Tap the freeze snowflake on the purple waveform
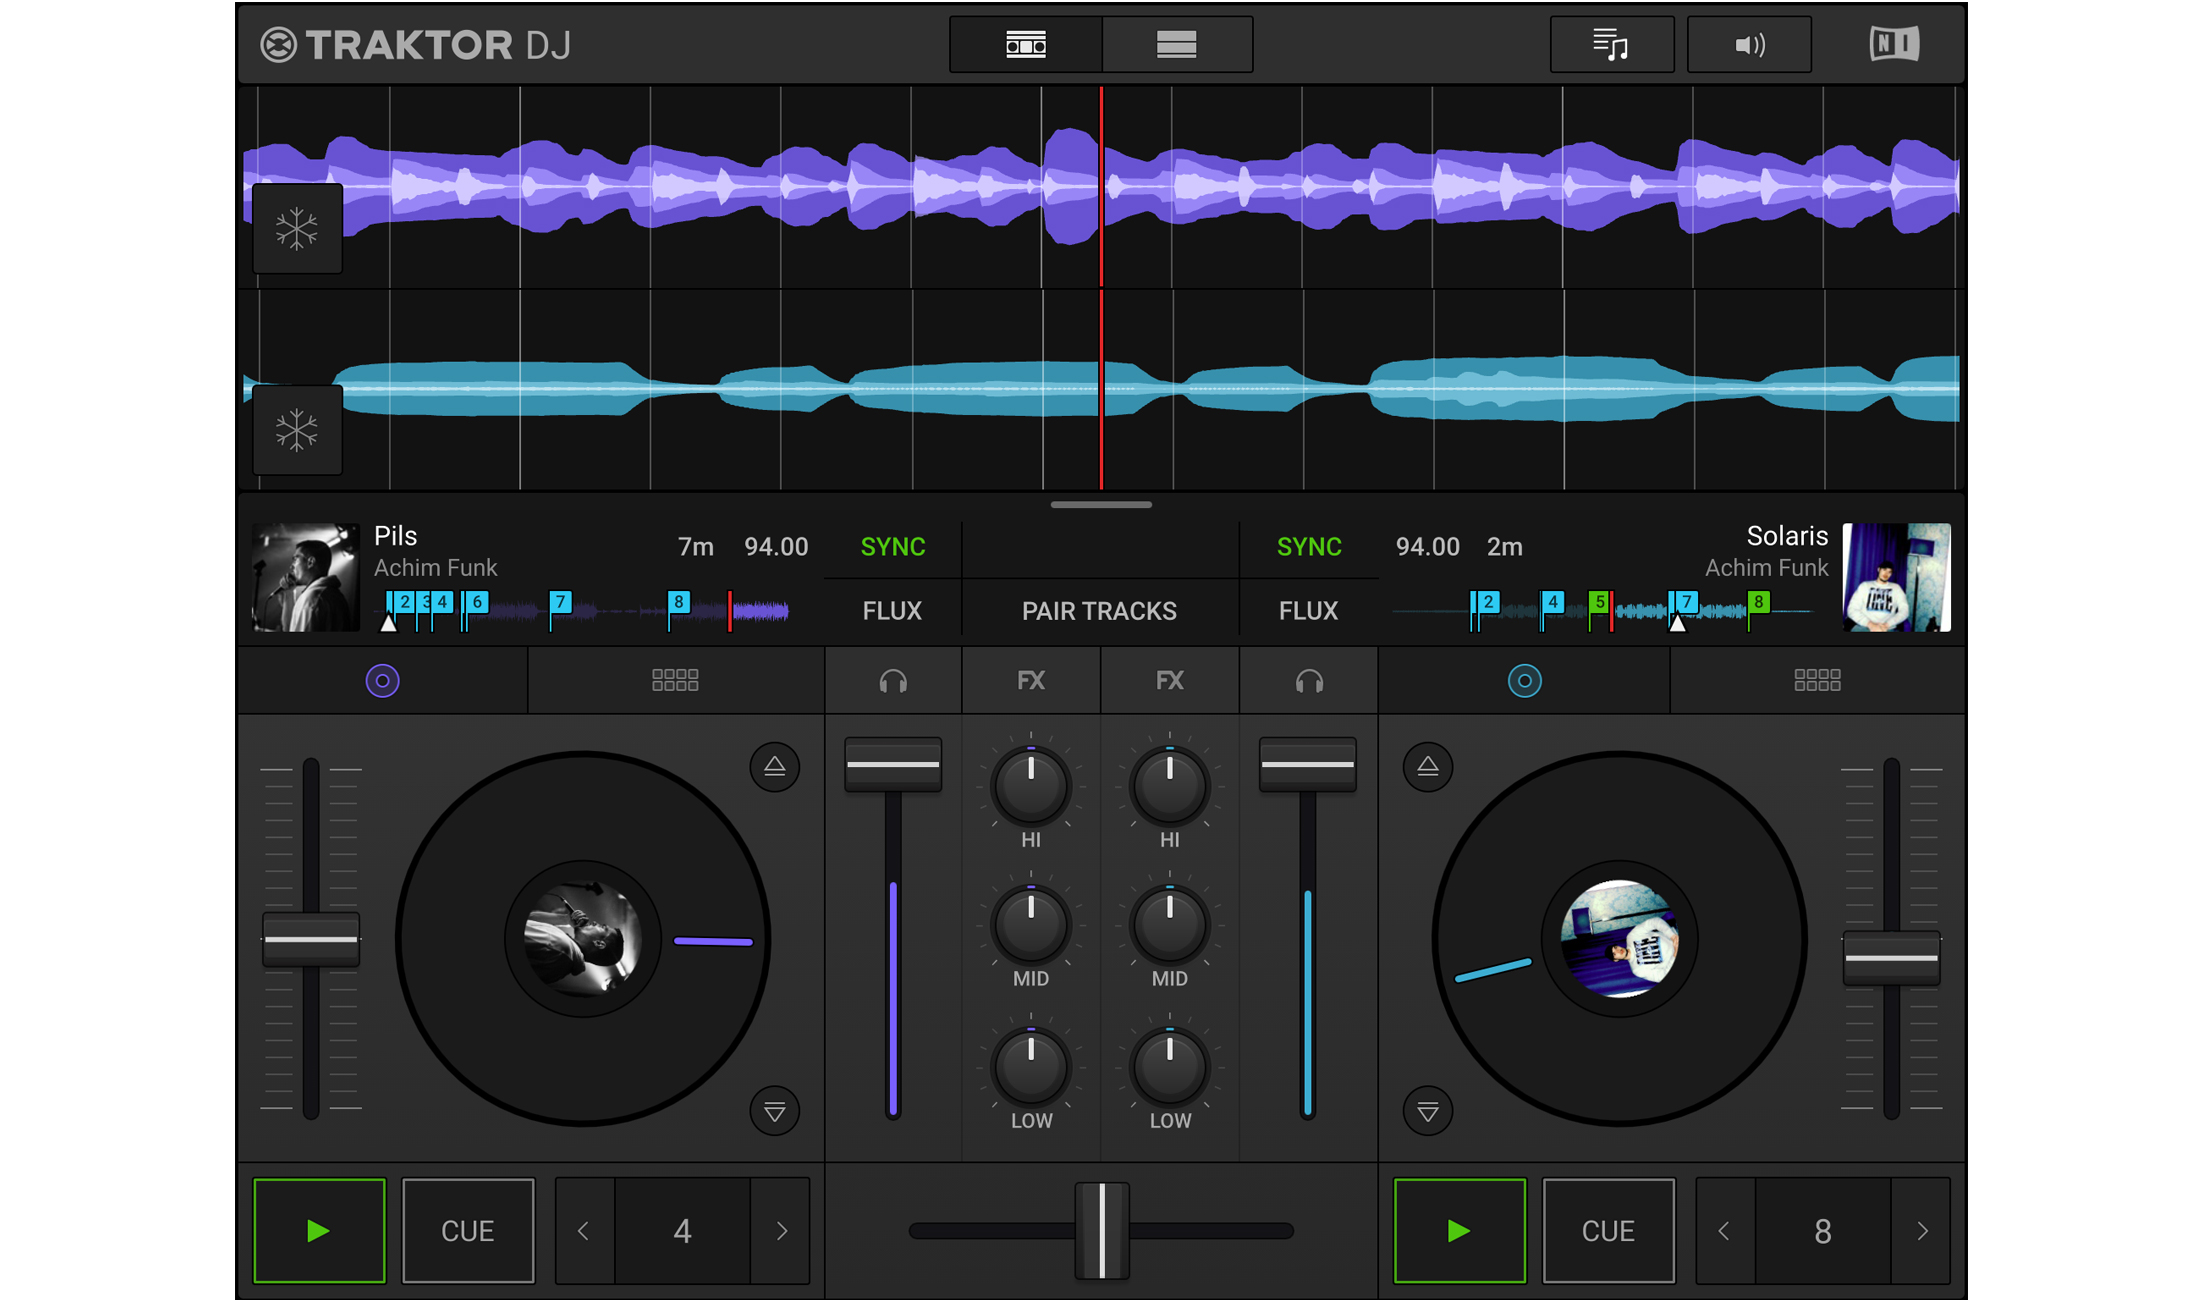2200x1300 pixels. tap(297, 229)
